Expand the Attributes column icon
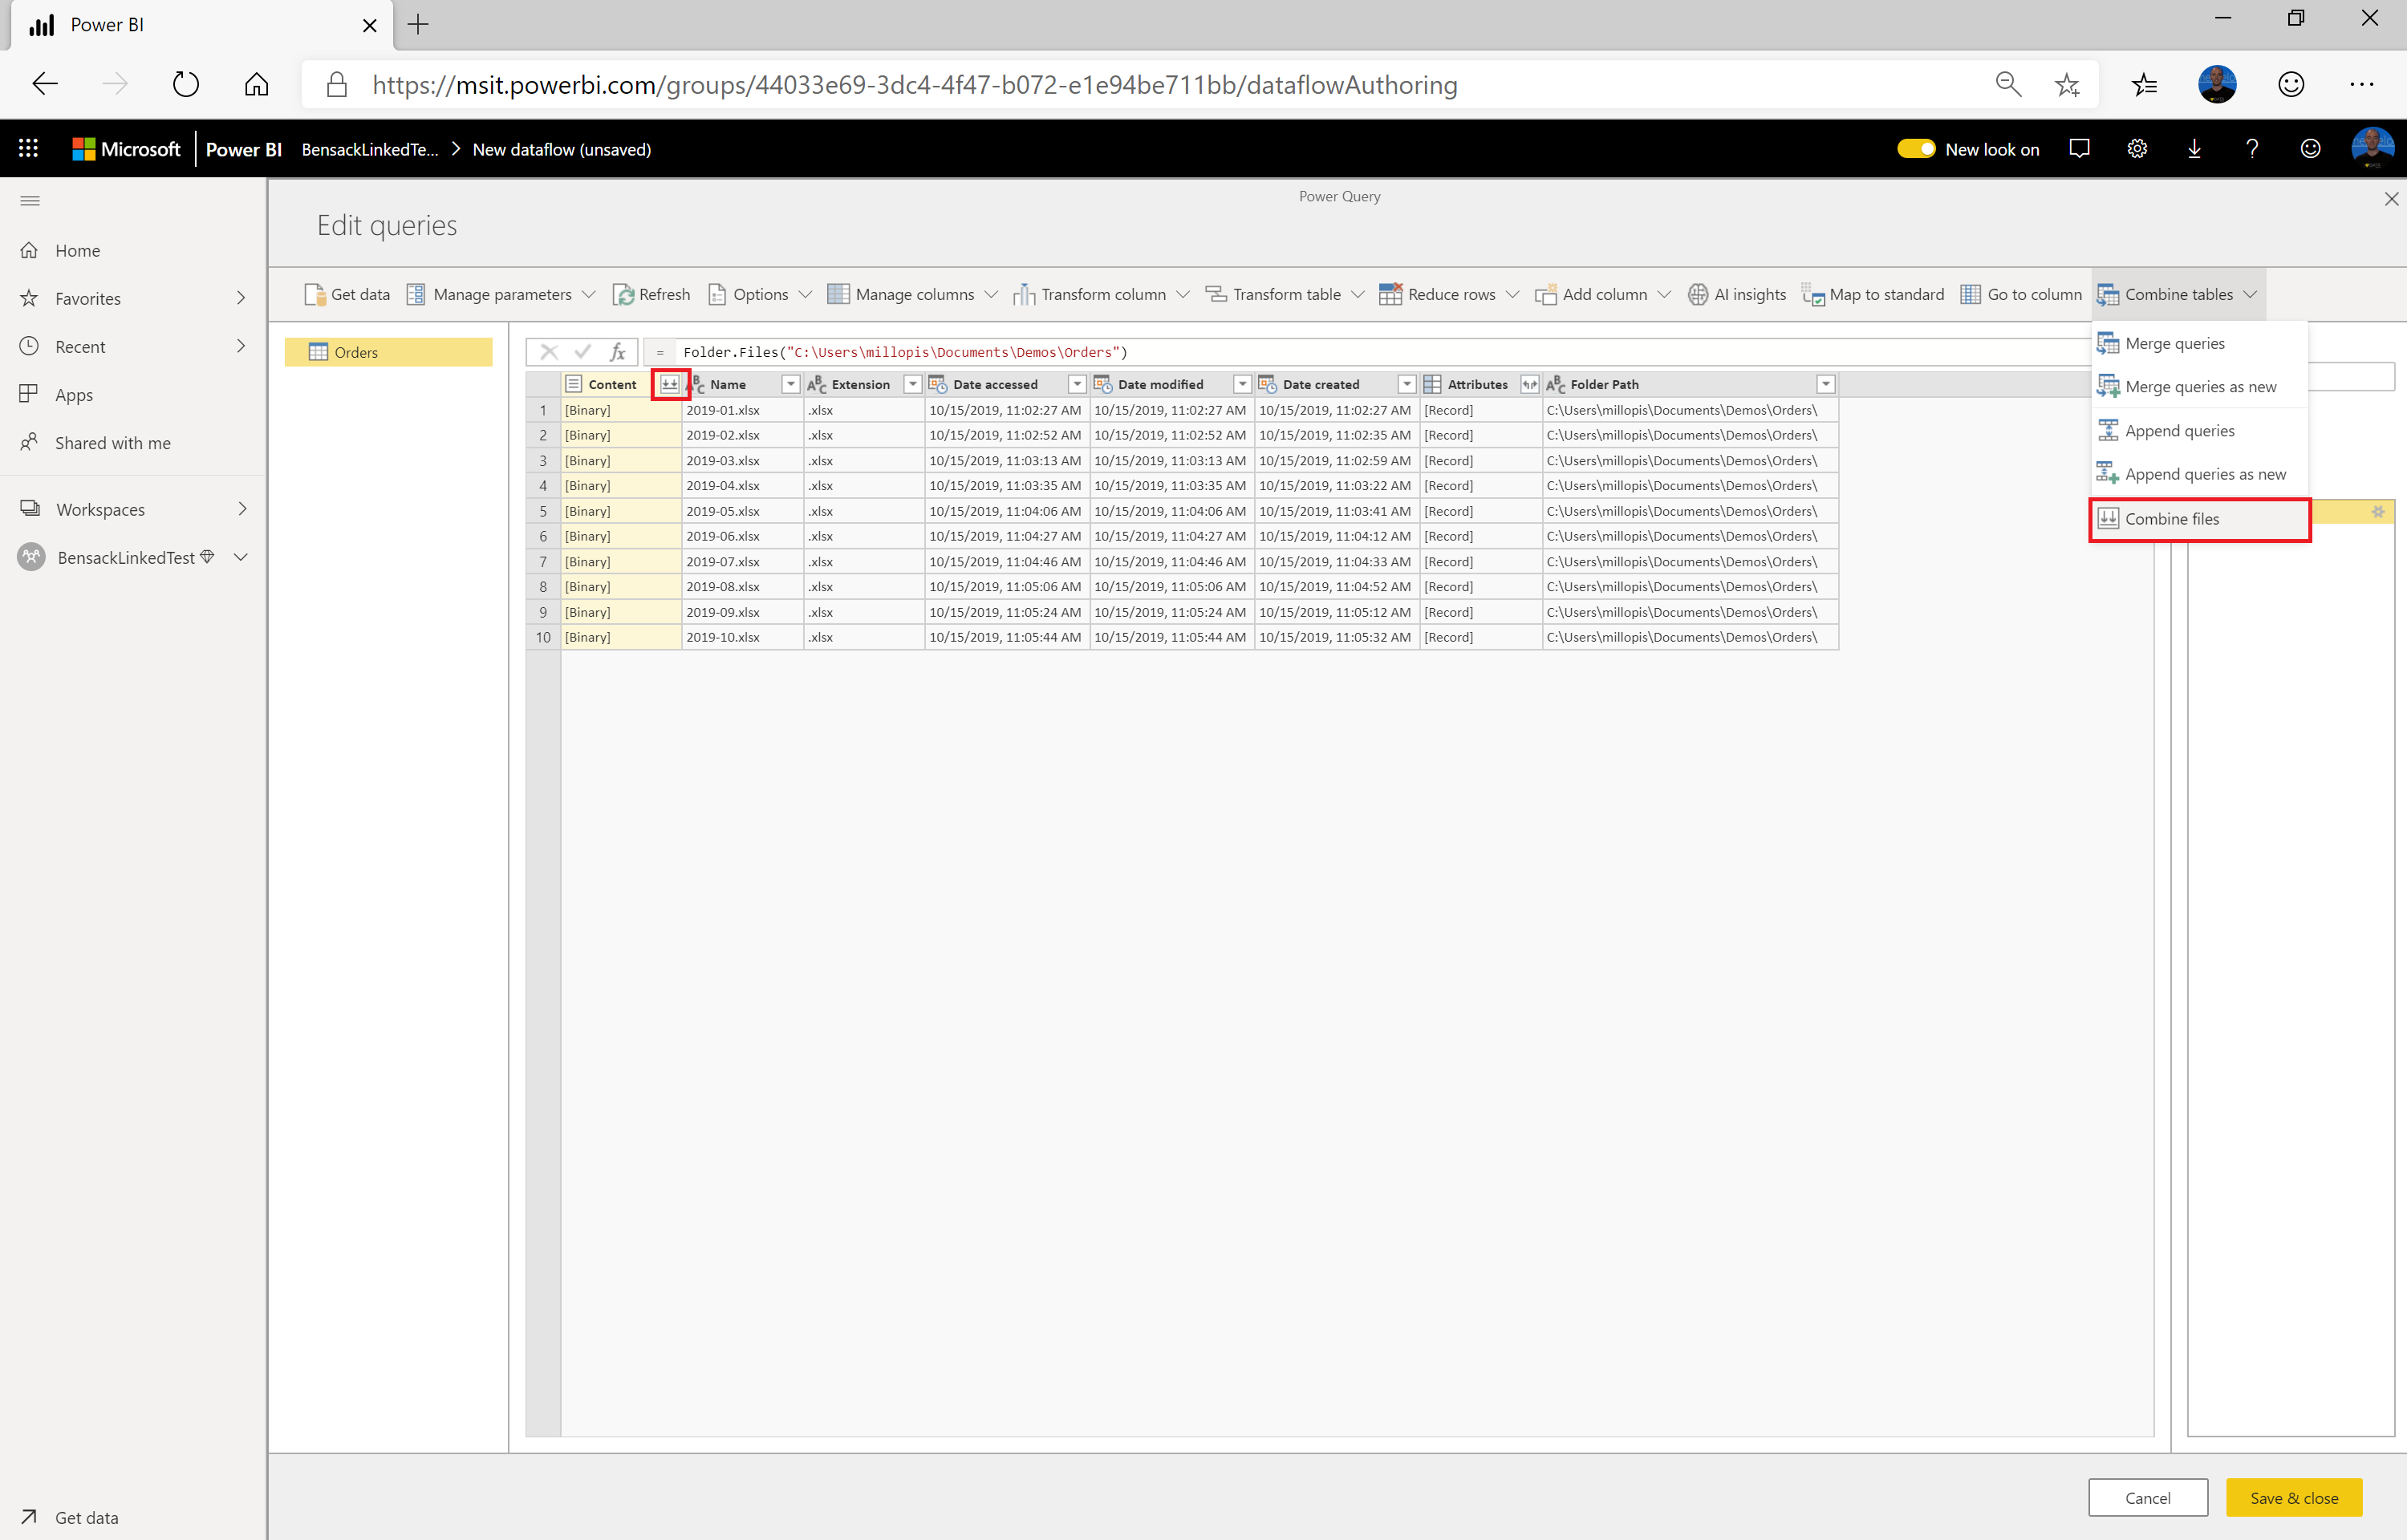 pos(1529,384)
